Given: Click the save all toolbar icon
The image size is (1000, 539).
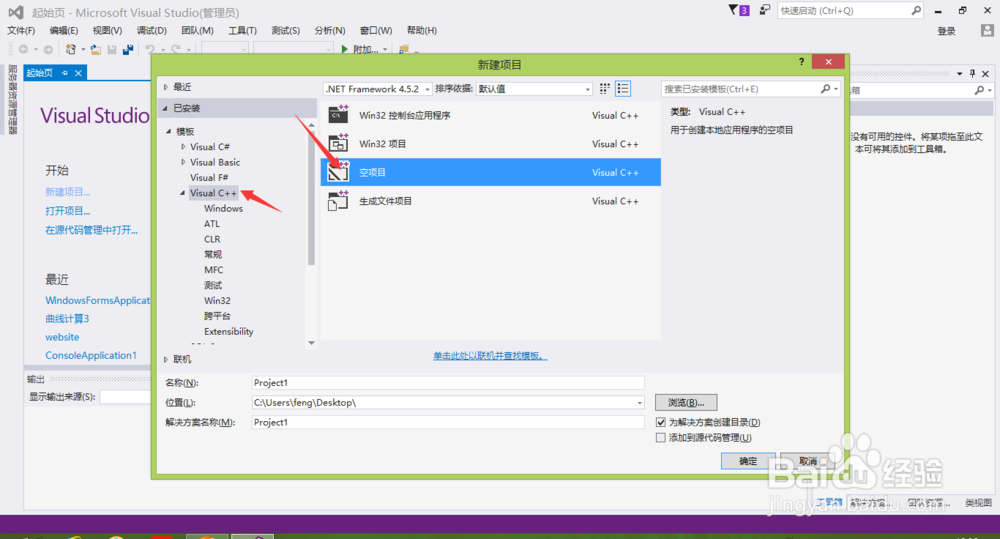Looking at the screenshot, I should (x=128, y=49).
